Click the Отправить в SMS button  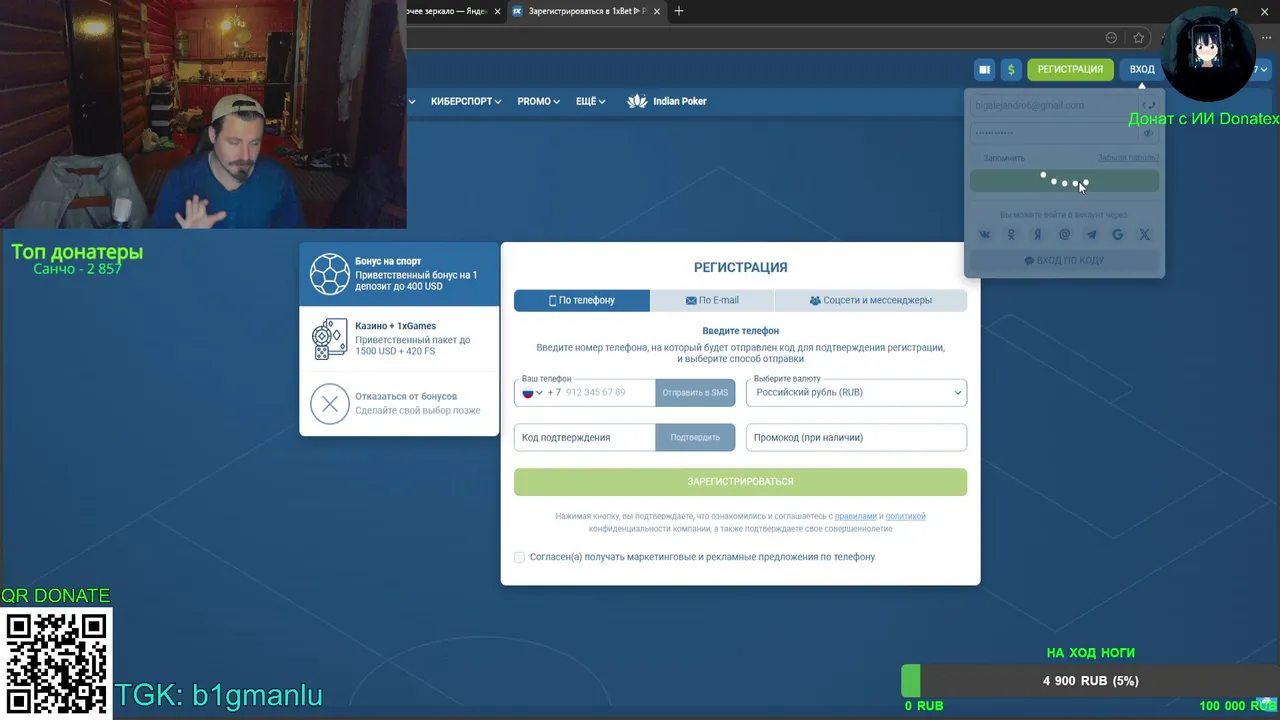695,393
